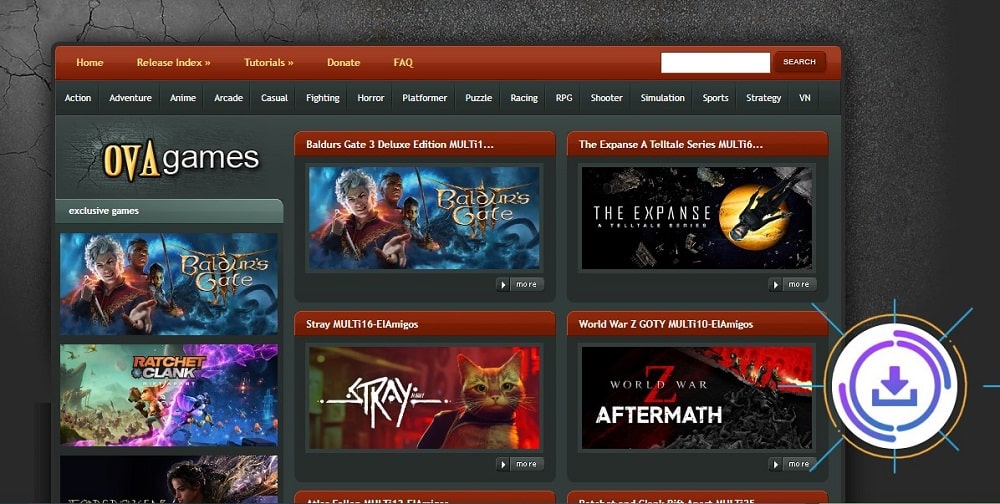1000x504 pixels.
Task: Select the Casual genre tab
Action: click(274, 98)
